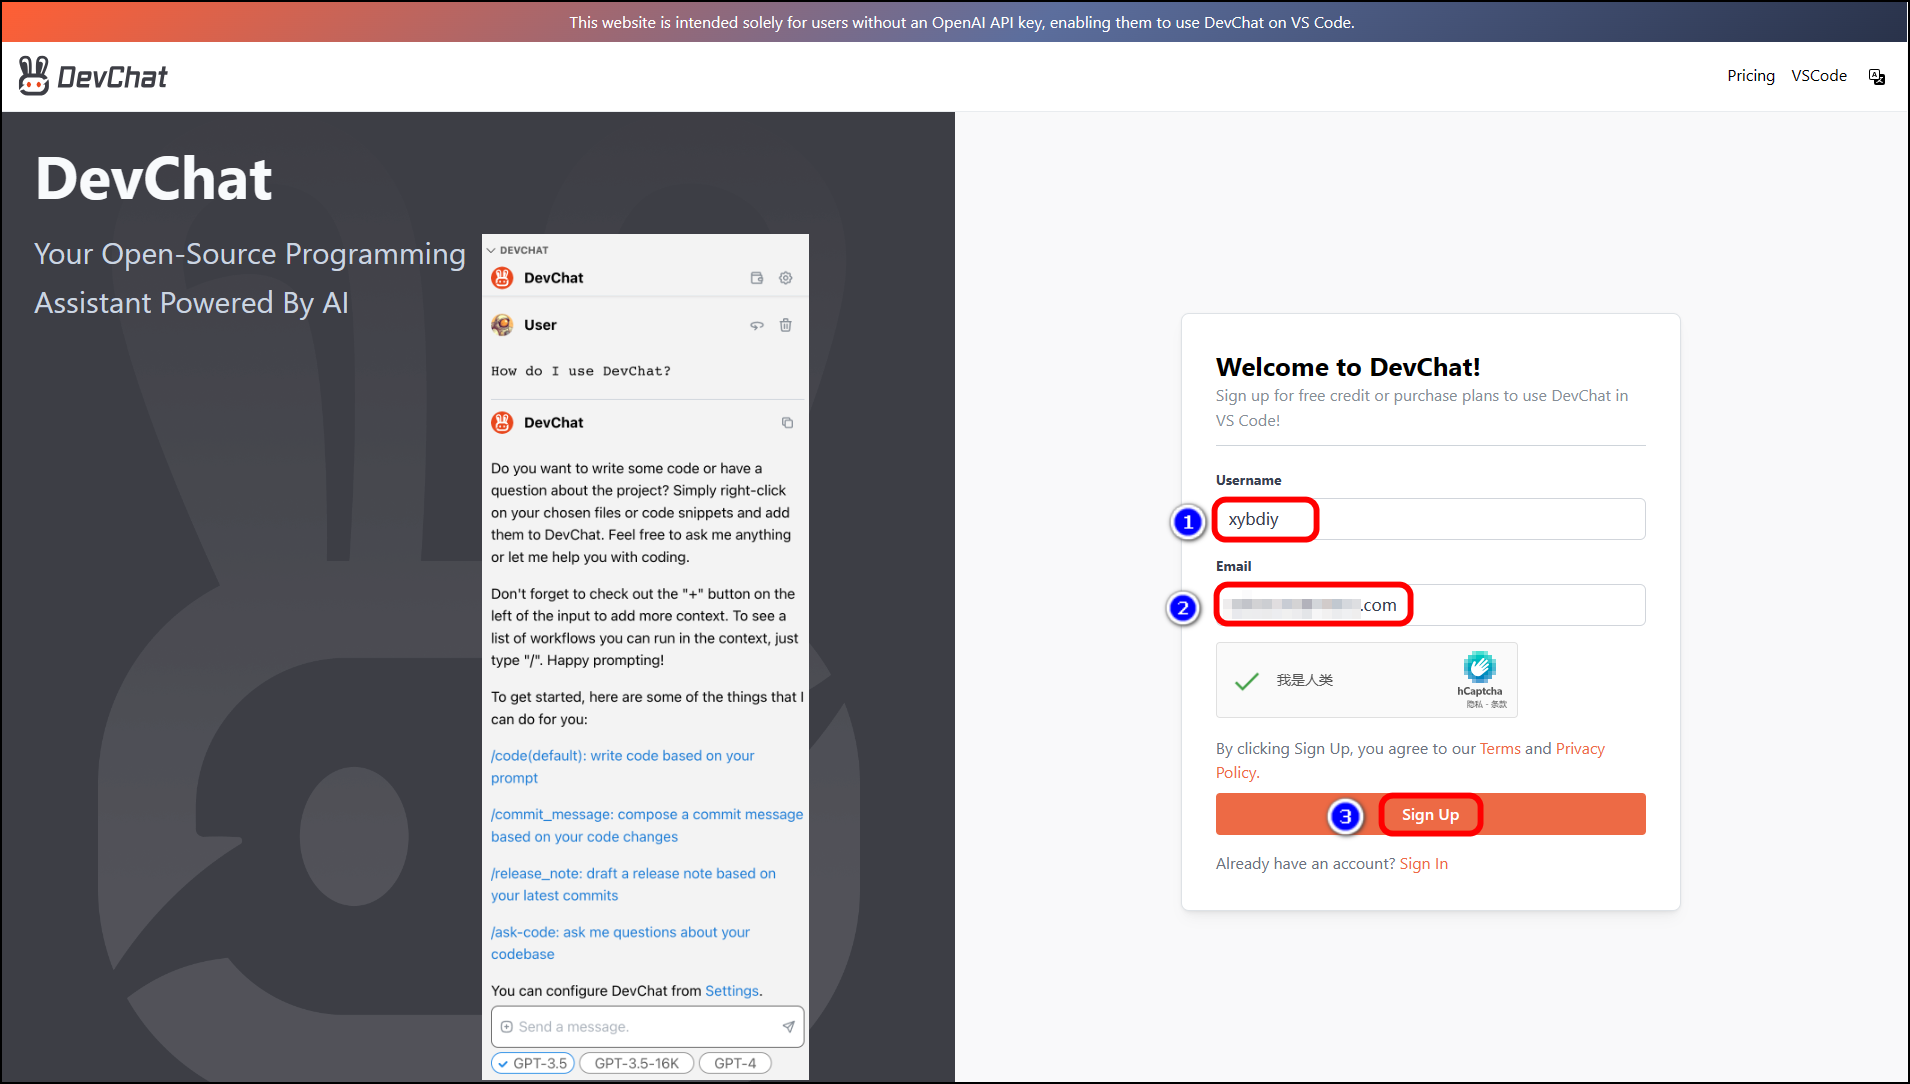The image size is (1910, 1084).
Task: Click the DevChat avatar in panel header
Action: pos(502,278)
